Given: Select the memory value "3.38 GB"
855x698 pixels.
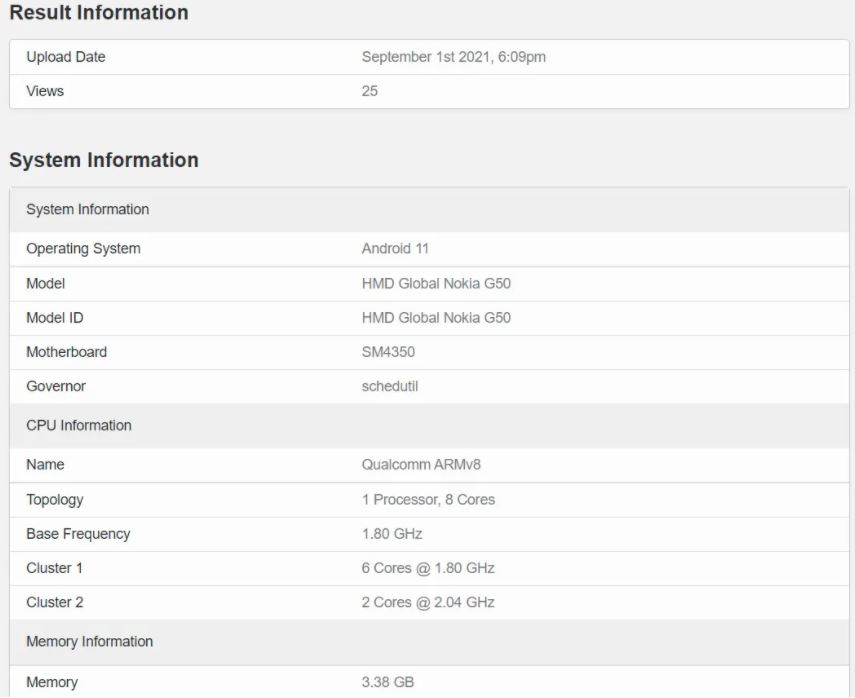Looking at the screenshot, I should tap(388, 682).
